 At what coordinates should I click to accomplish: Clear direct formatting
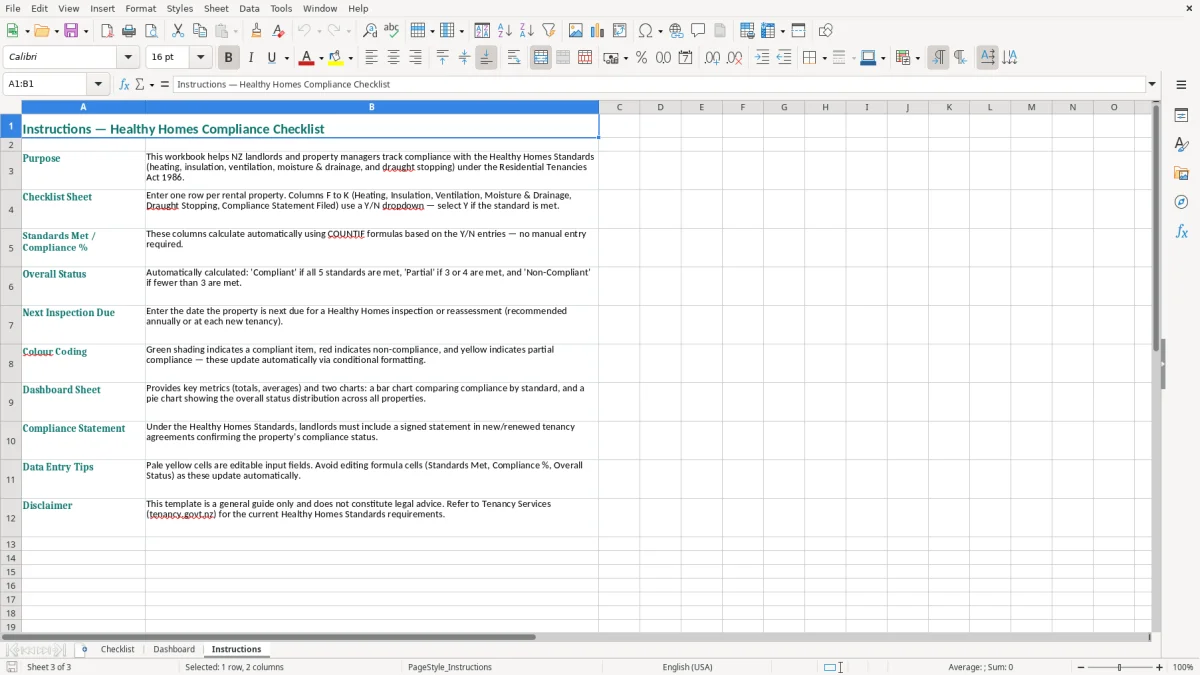click(x=279, y=31)
